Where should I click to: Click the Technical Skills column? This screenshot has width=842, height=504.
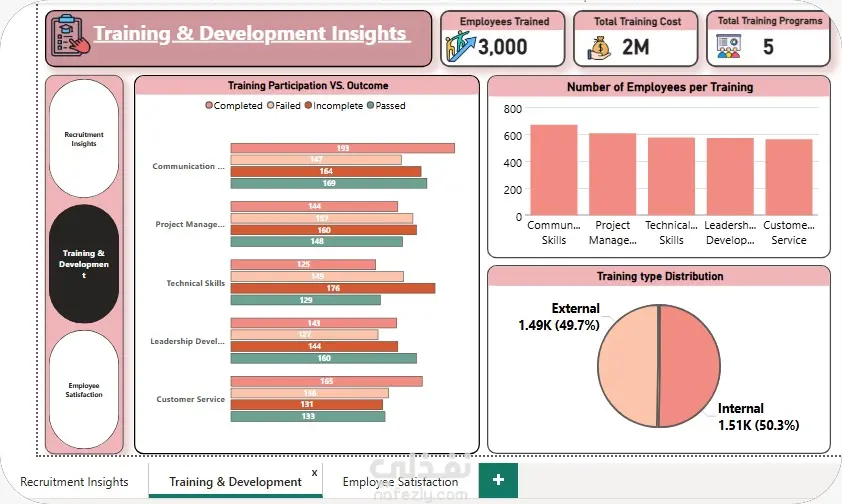coord(671,177)
